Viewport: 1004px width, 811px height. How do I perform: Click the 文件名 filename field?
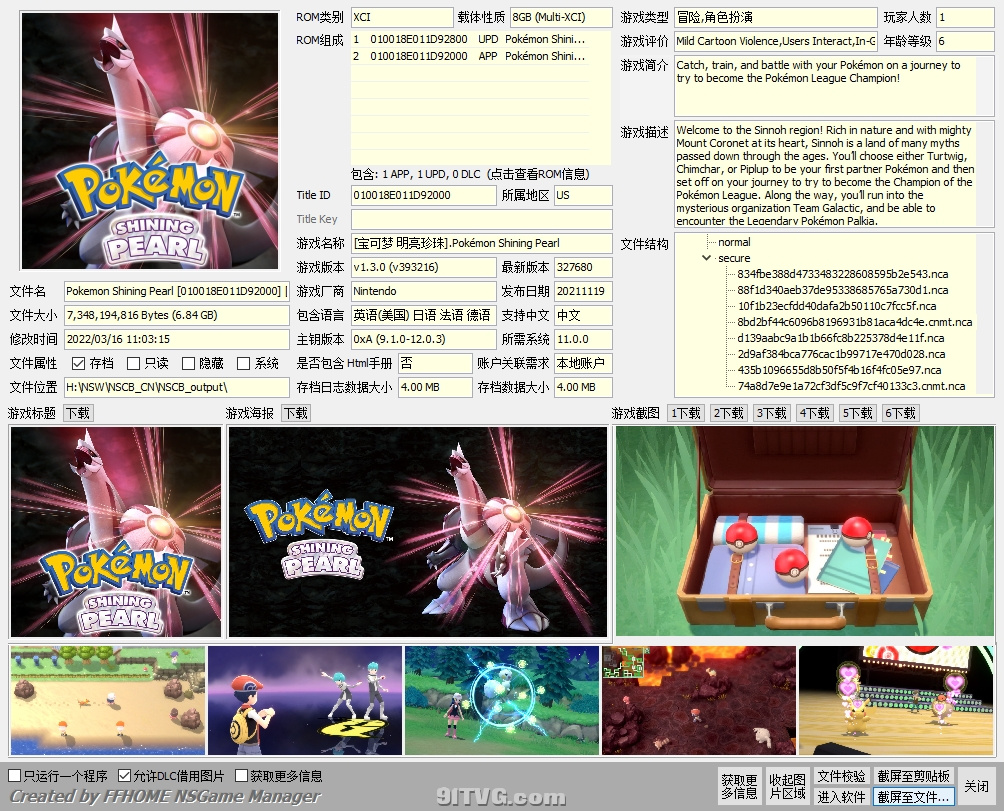tap(177, 291)
